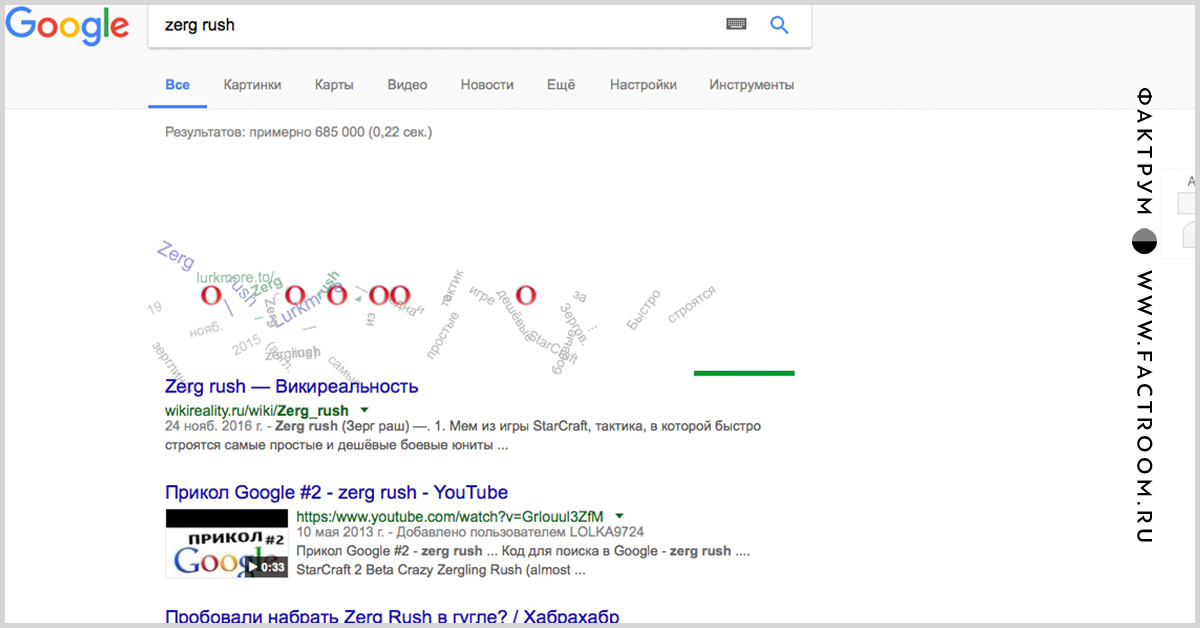This screenshot has height=628, width=1200.
Task: Open the Ещё dropdown menu
Action: [561, 85]
